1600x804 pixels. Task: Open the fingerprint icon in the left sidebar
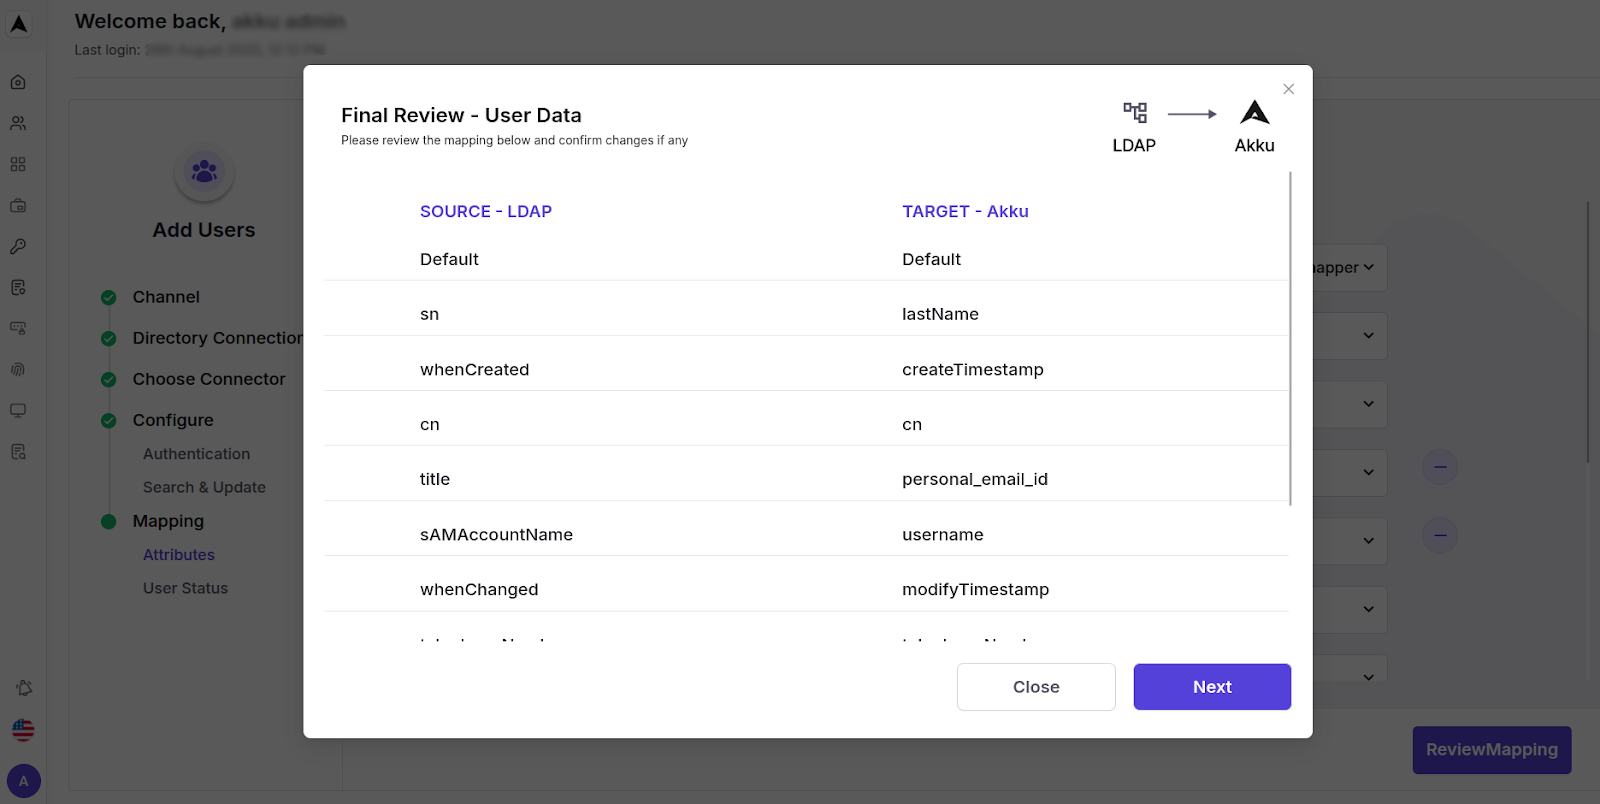(x=18, y=369)
